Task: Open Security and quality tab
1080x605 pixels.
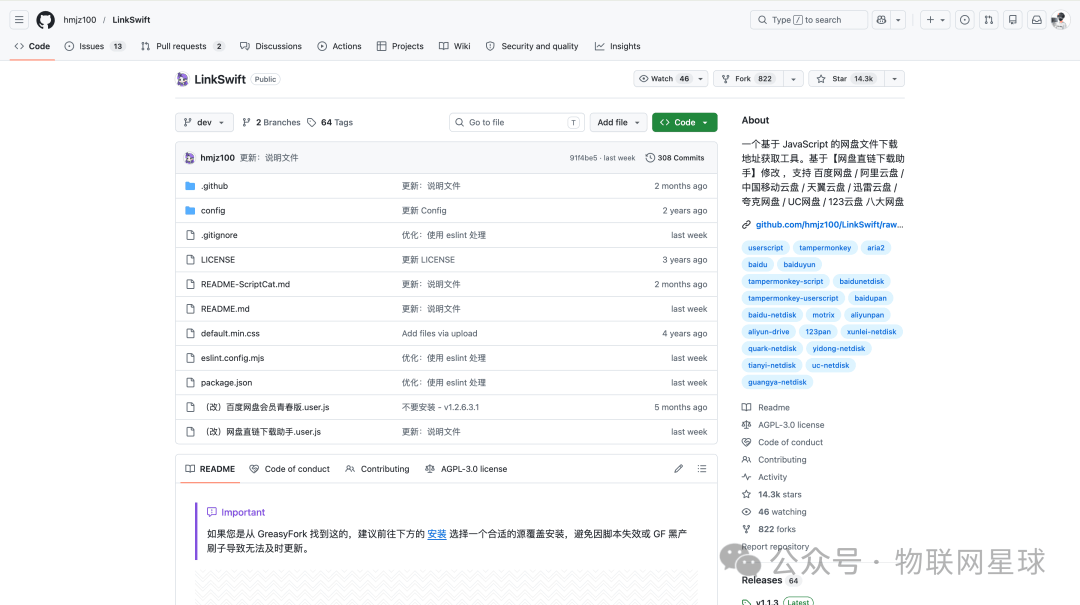Action: coord(532,46)
